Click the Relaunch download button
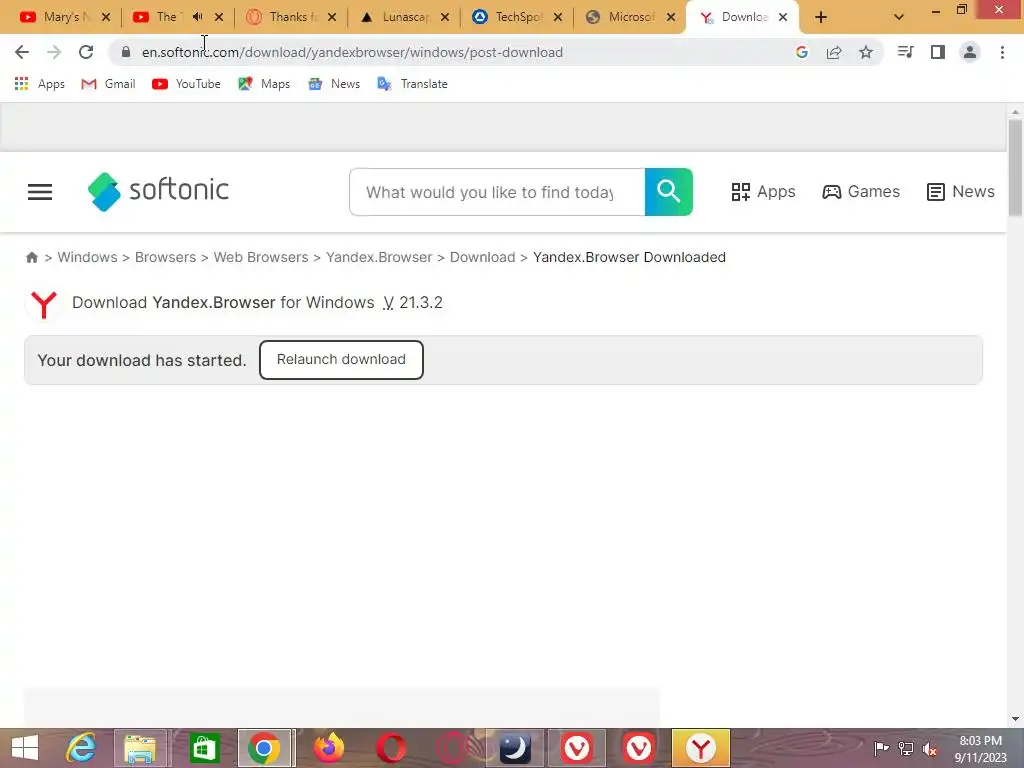The height and width of the screenshot is (768, 1024). pos(341,360)
